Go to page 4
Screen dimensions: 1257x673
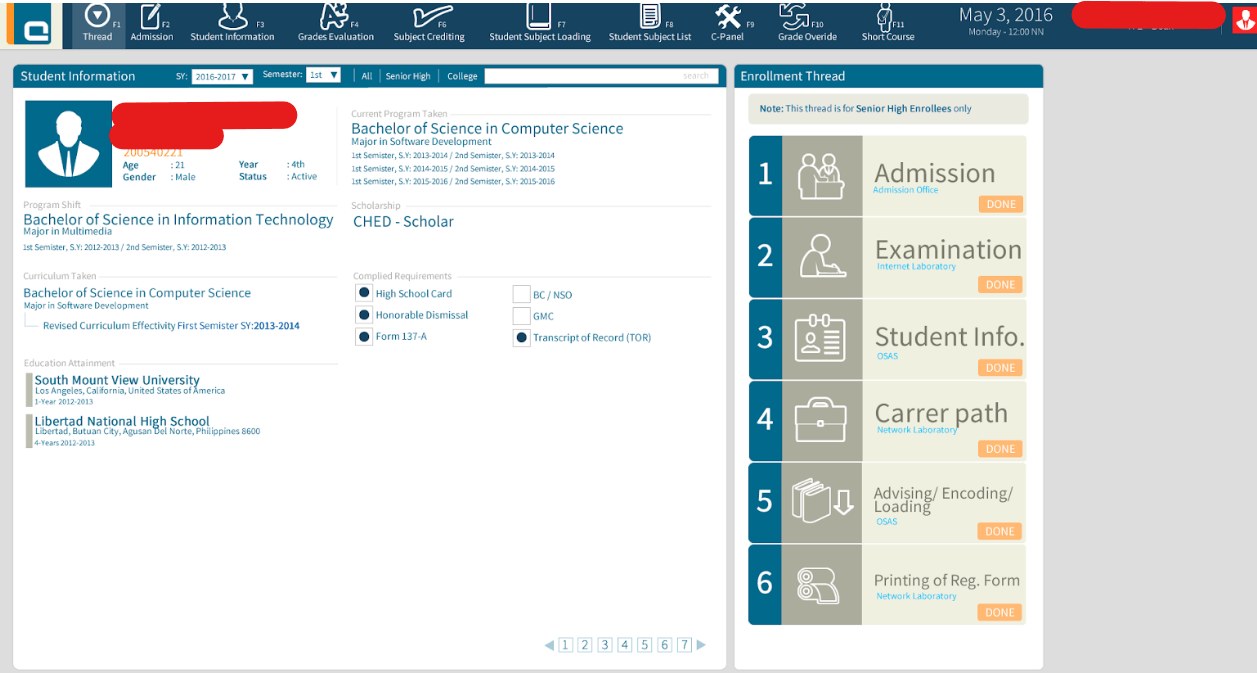(625, 645)
